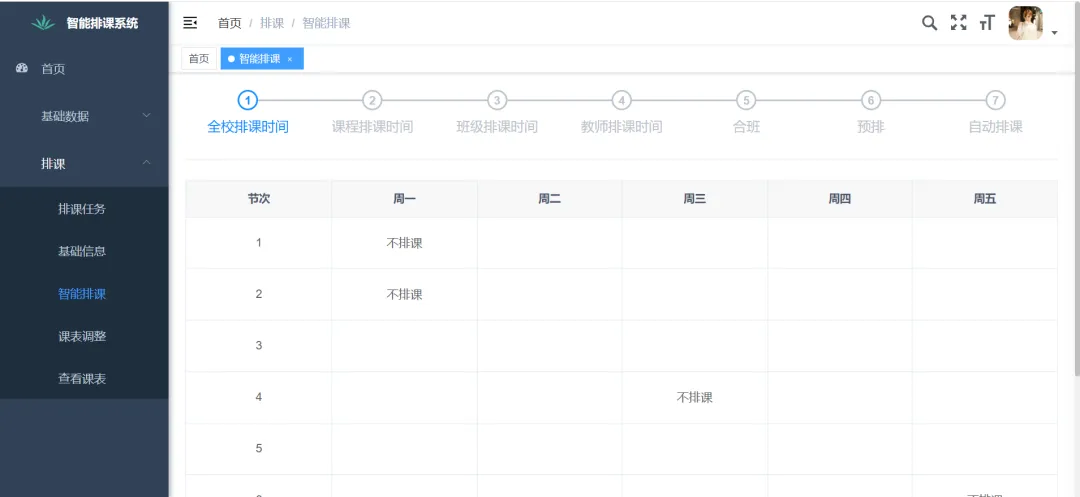This screenshot has width=1080, height=497.
Task: Click the lotus logo in sidebar header
Action: pos(43,23)
